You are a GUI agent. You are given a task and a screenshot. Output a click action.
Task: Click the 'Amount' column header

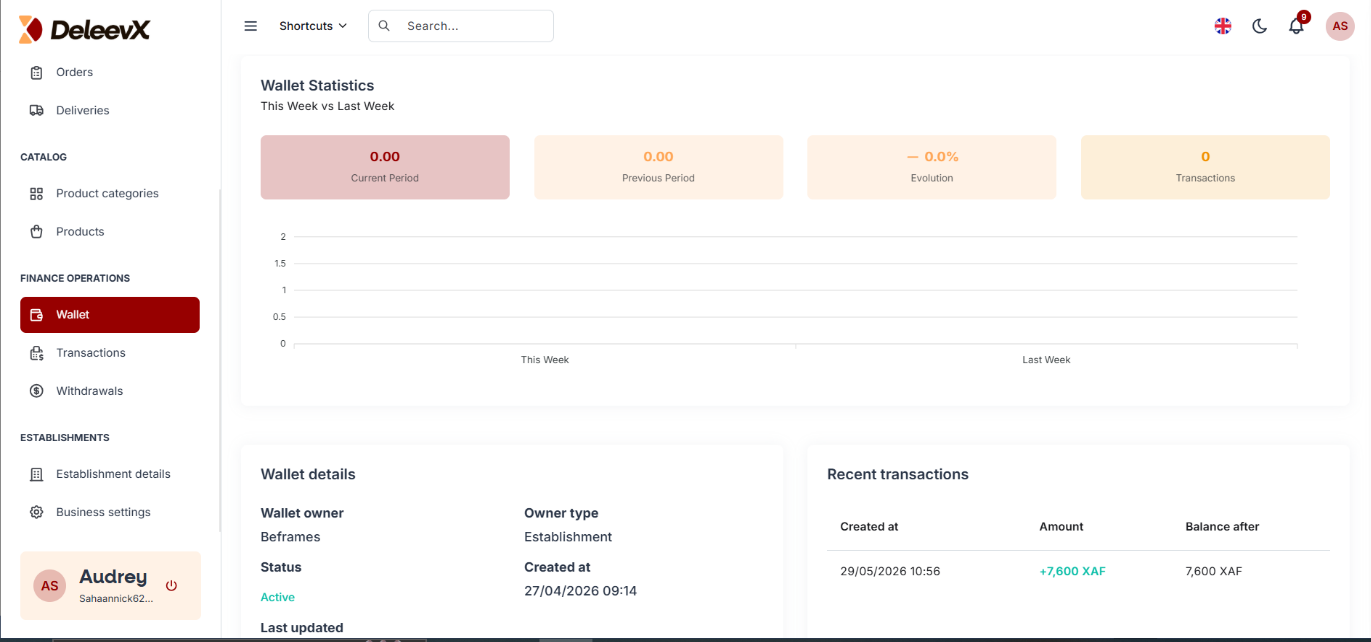[1061, 527]
